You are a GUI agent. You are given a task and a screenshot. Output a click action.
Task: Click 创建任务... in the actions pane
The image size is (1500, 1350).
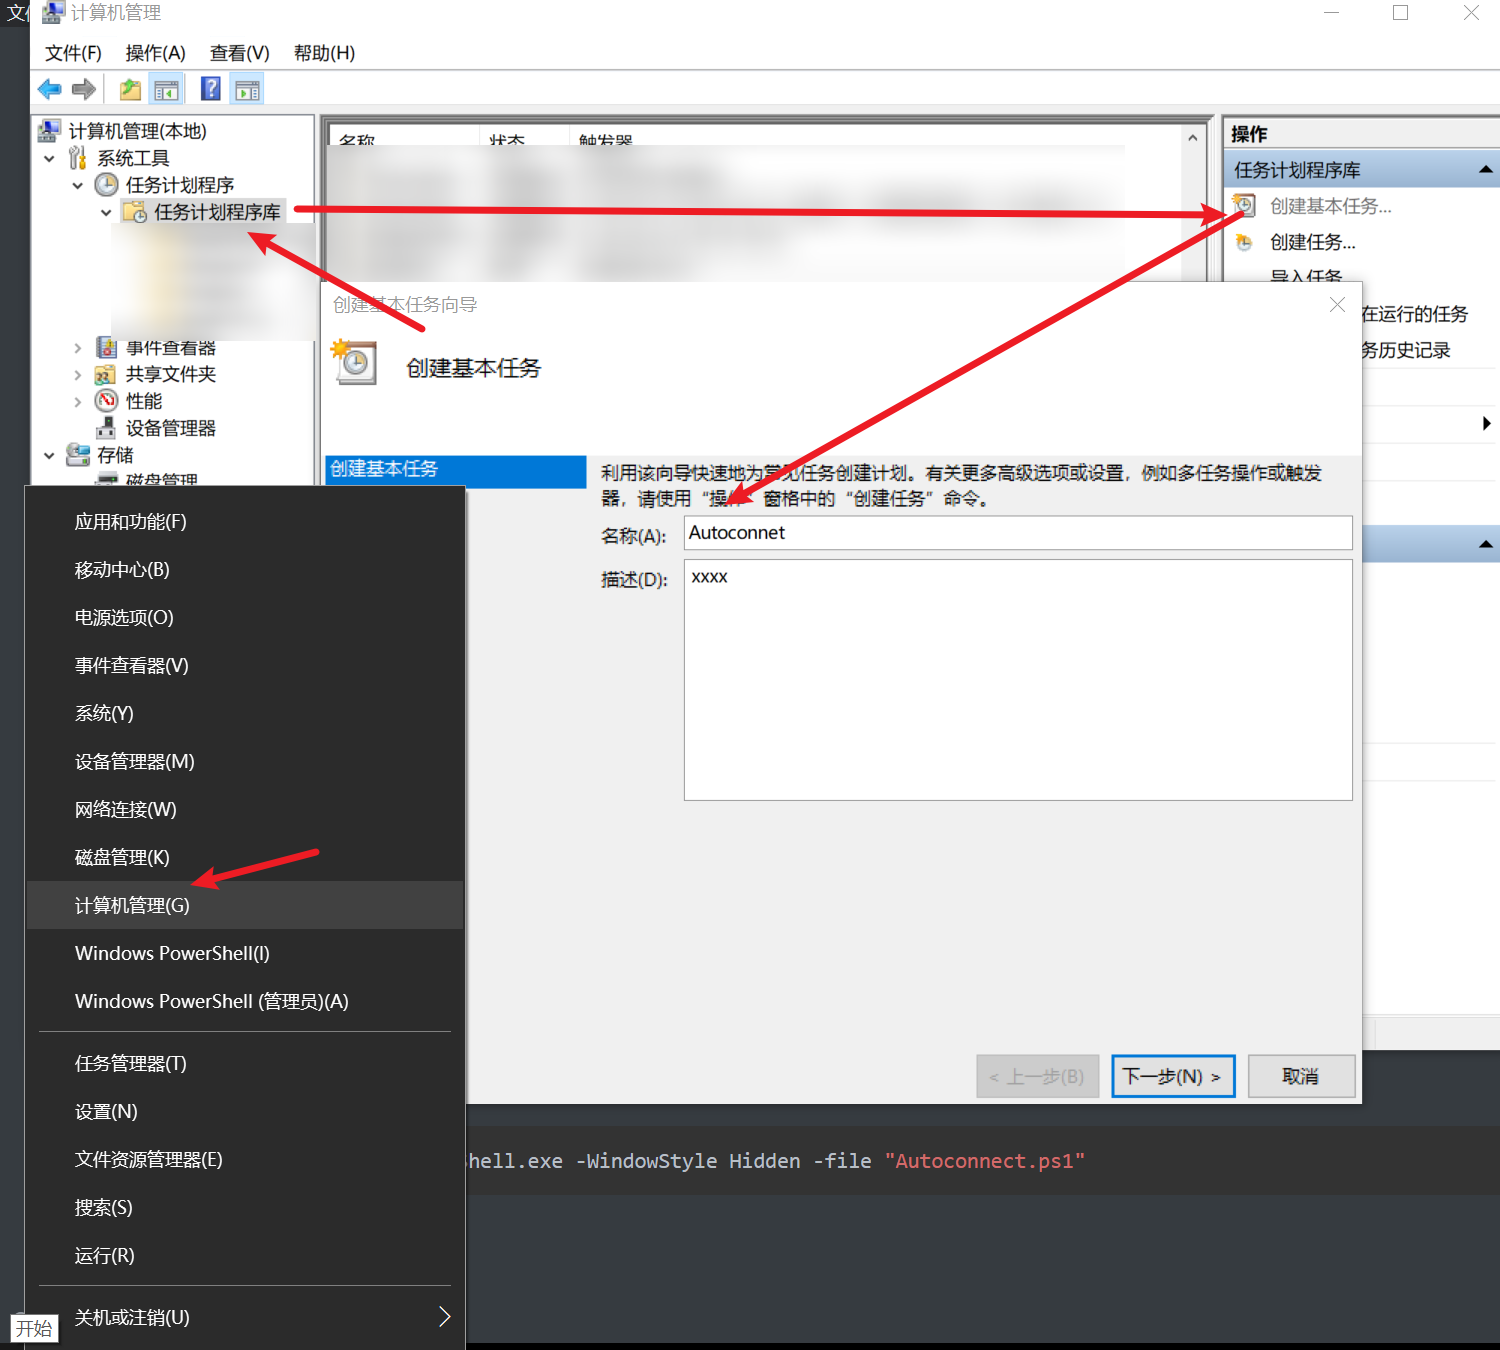pos(1312,242)
